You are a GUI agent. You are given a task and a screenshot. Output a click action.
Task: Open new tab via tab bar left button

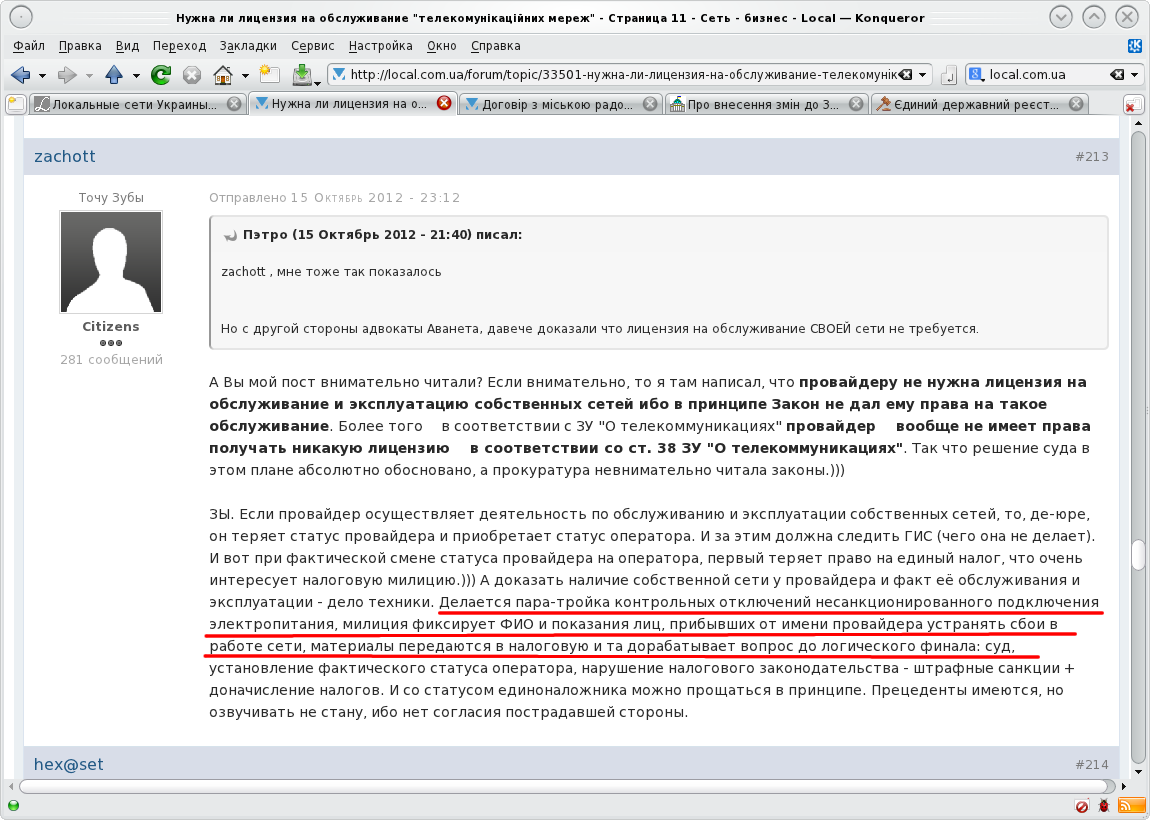[x=15, y=104]
